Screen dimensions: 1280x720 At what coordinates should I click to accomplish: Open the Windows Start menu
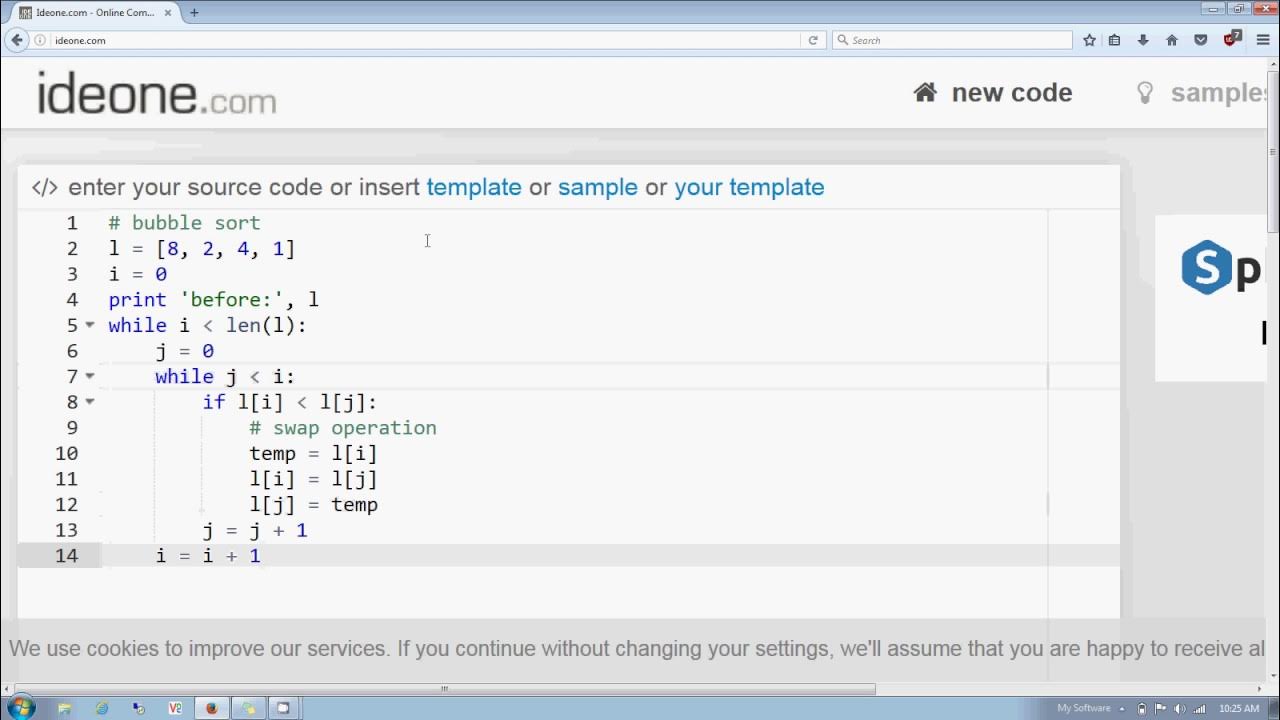(21, 708)
